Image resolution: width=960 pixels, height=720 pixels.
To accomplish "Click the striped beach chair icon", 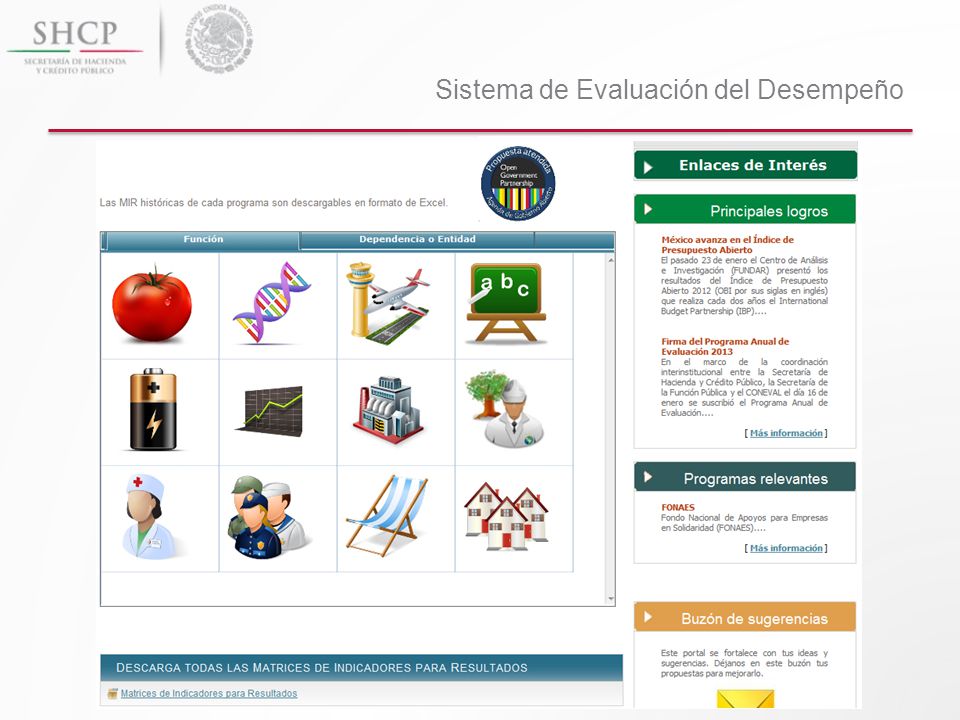I will (386, 516).
